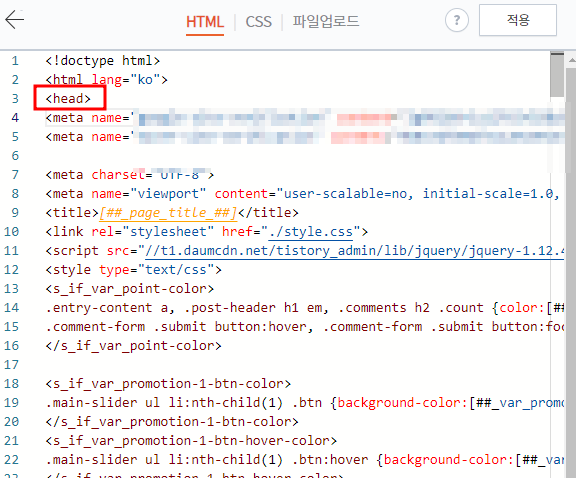576x478 pixels.
Task: Click the .entry-content a rule line
Action: pos(305,308)
